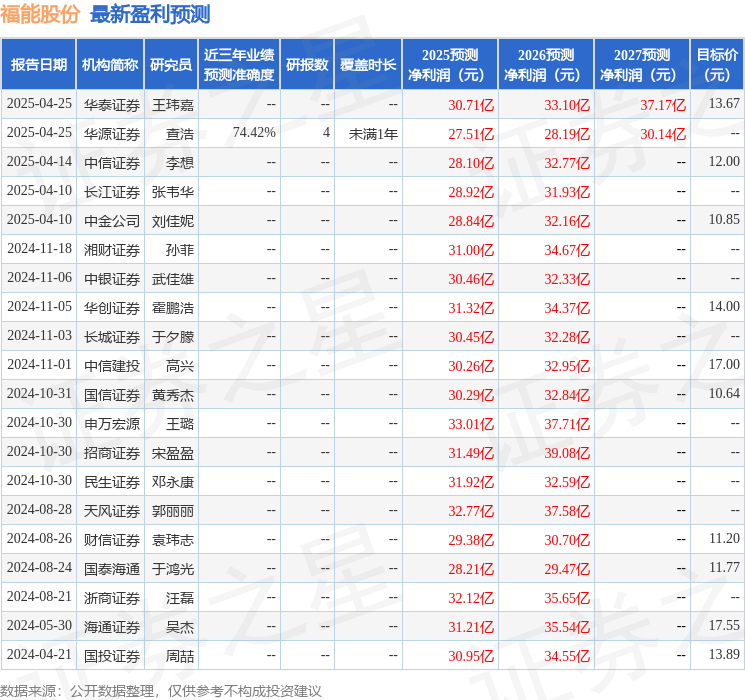Viewport: 745px width, 700px height.
Task: Select the 2027预测净利润 column header
Action: (642, 65)
